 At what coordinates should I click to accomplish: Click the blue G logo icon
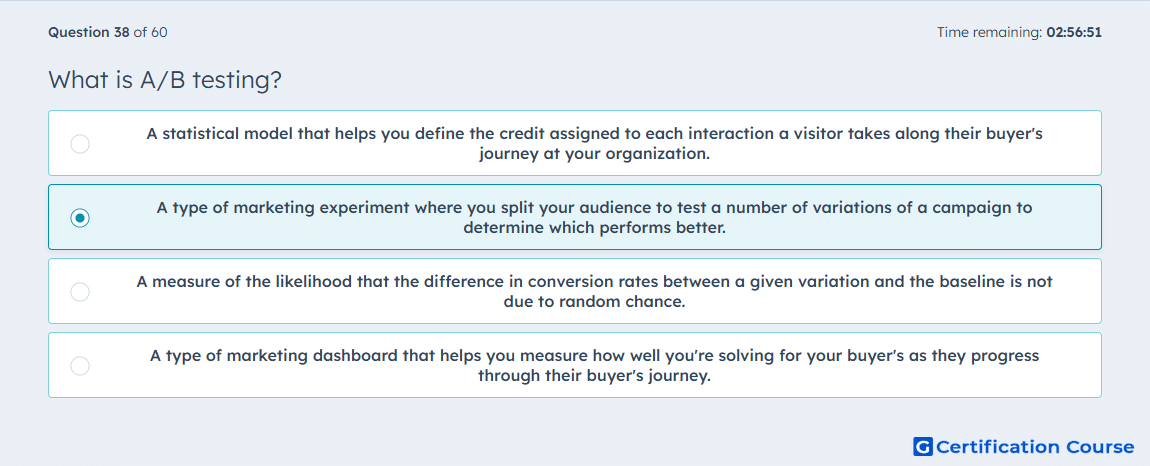coord(923,446)
